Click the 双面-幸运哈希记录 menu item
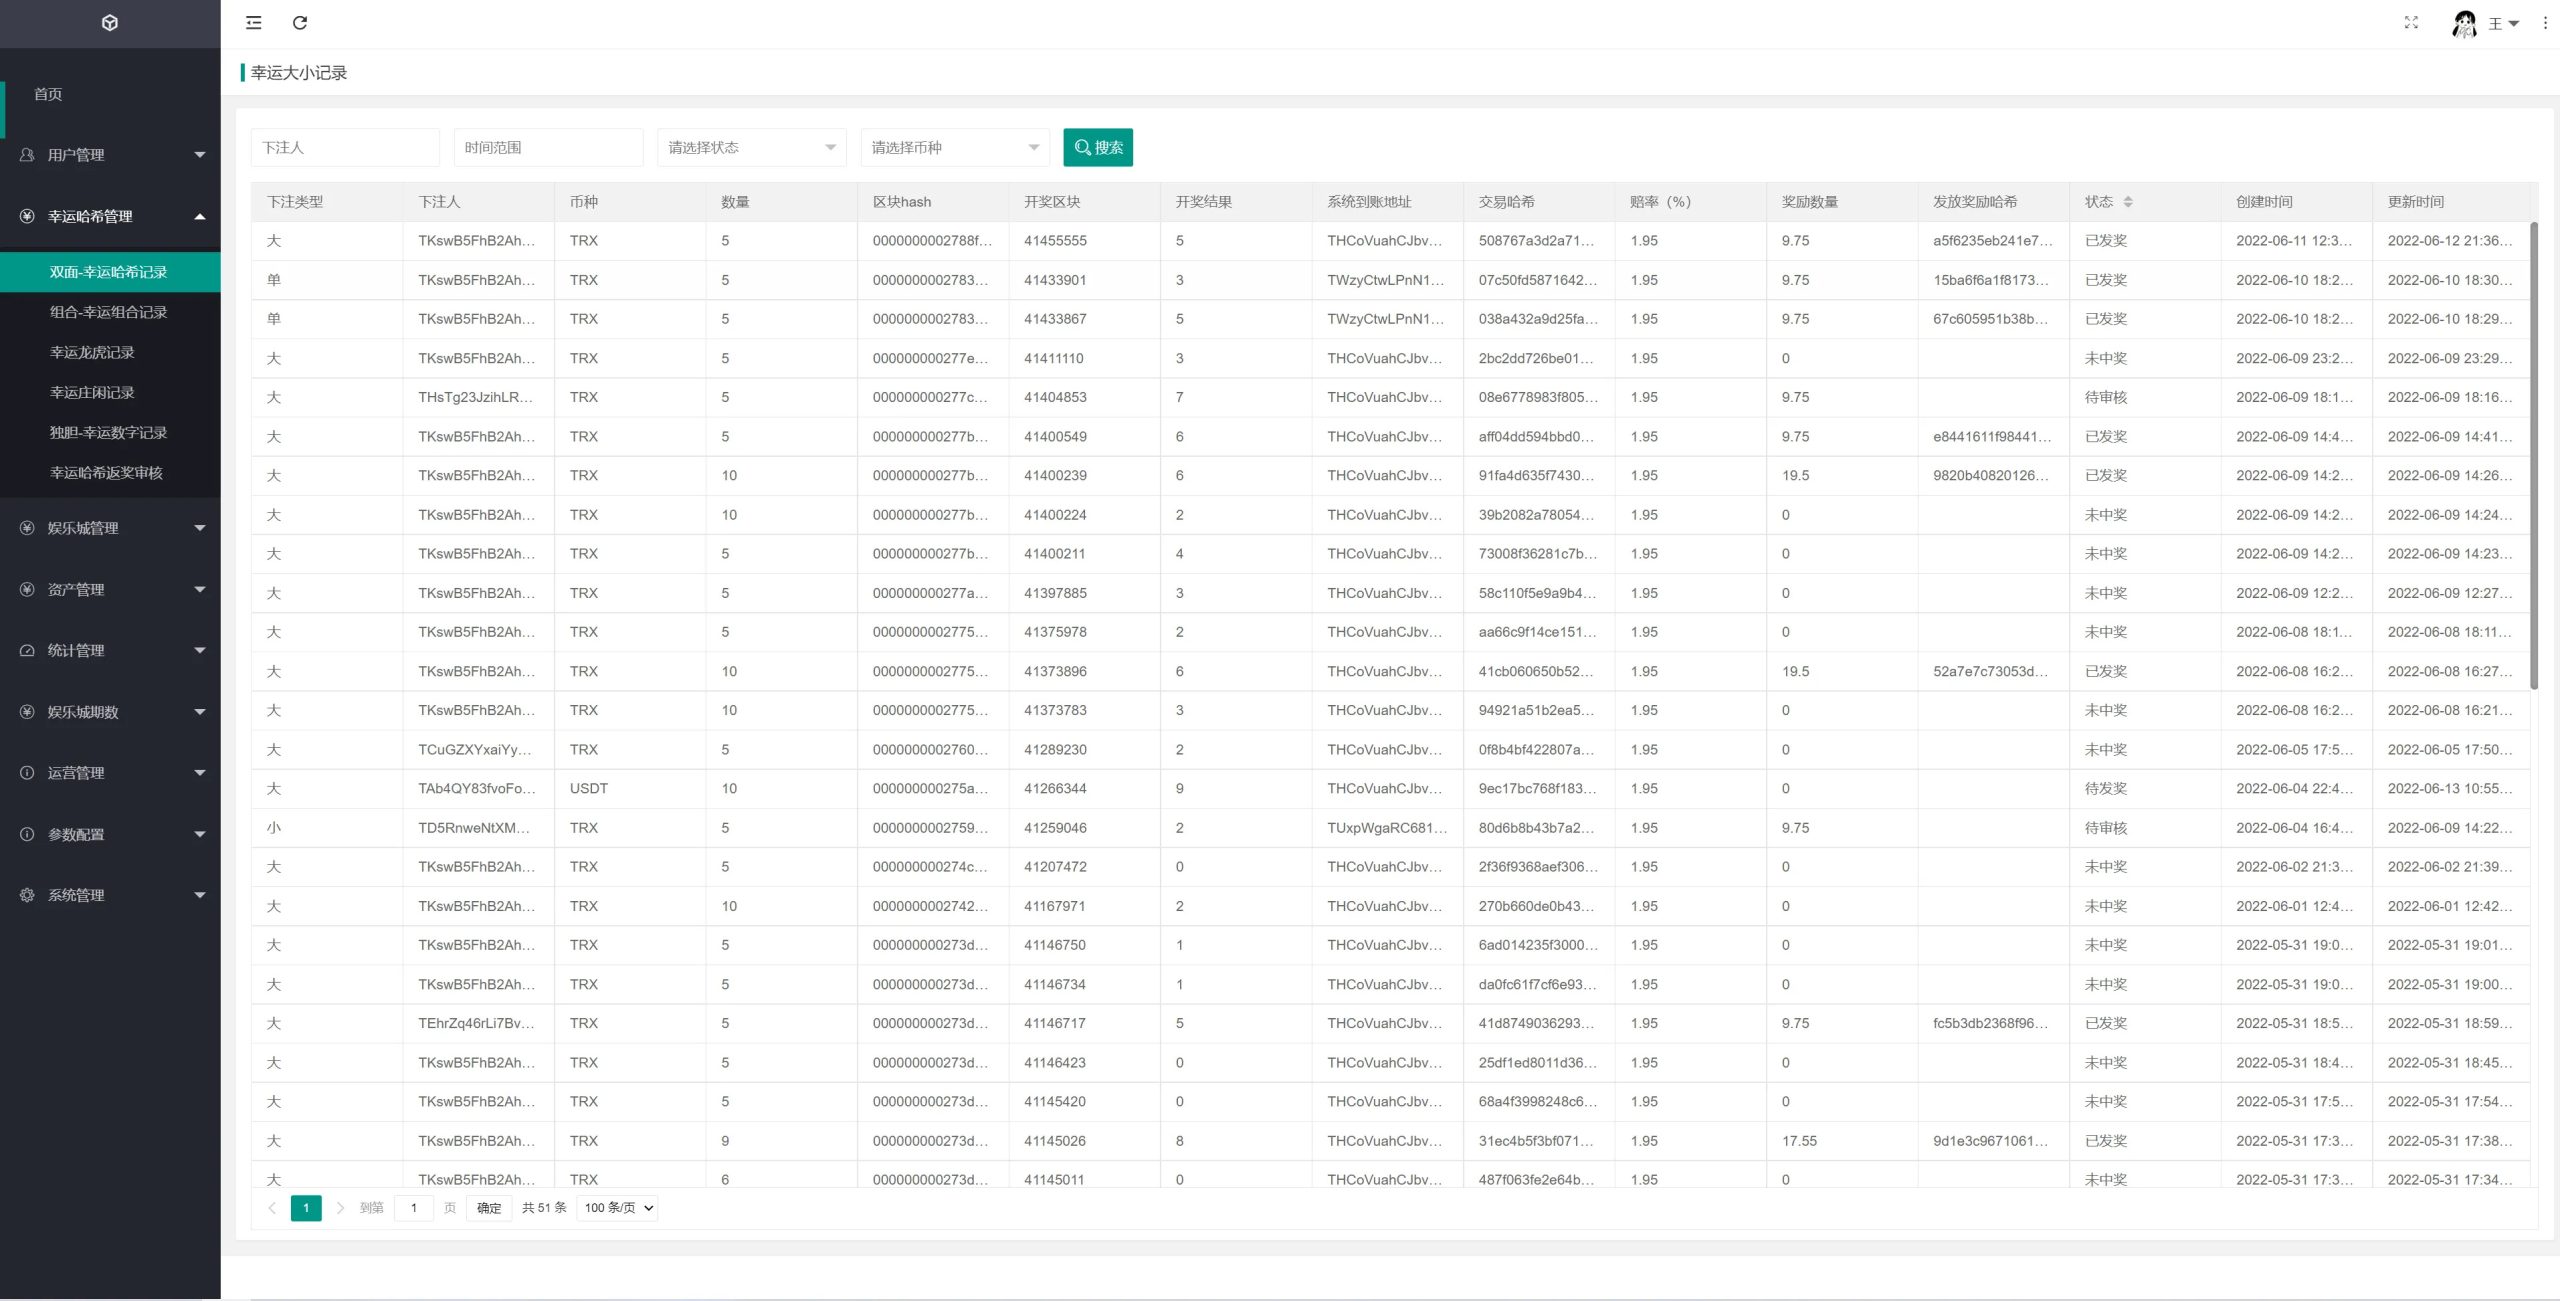Viewport: 2560px width, 1301px height. 108,270
